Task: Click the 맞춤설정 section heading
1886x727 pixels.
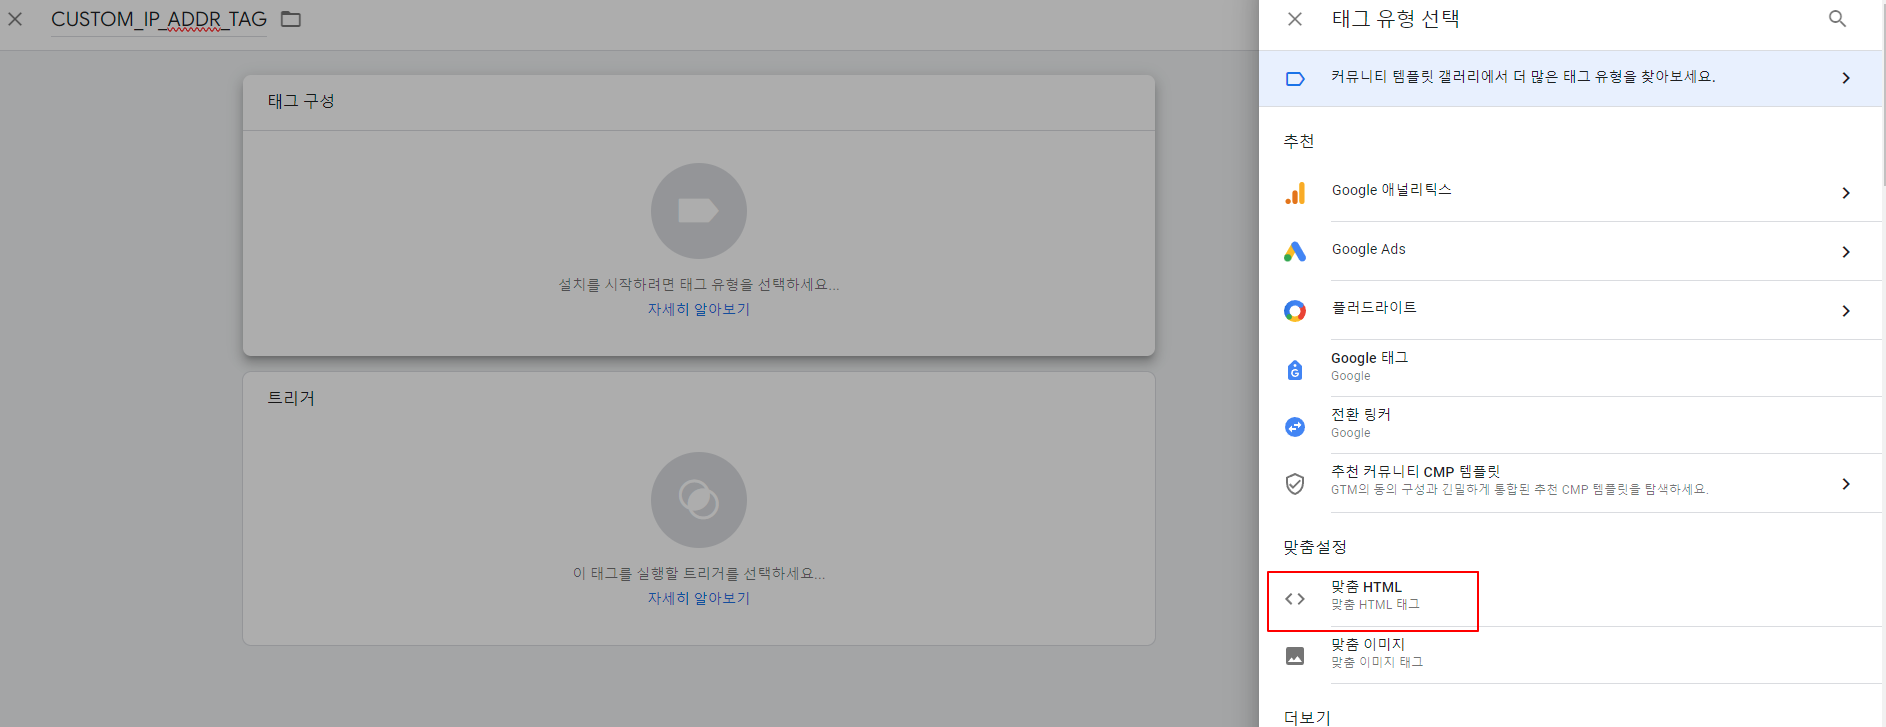Action: pos(1315,547)
